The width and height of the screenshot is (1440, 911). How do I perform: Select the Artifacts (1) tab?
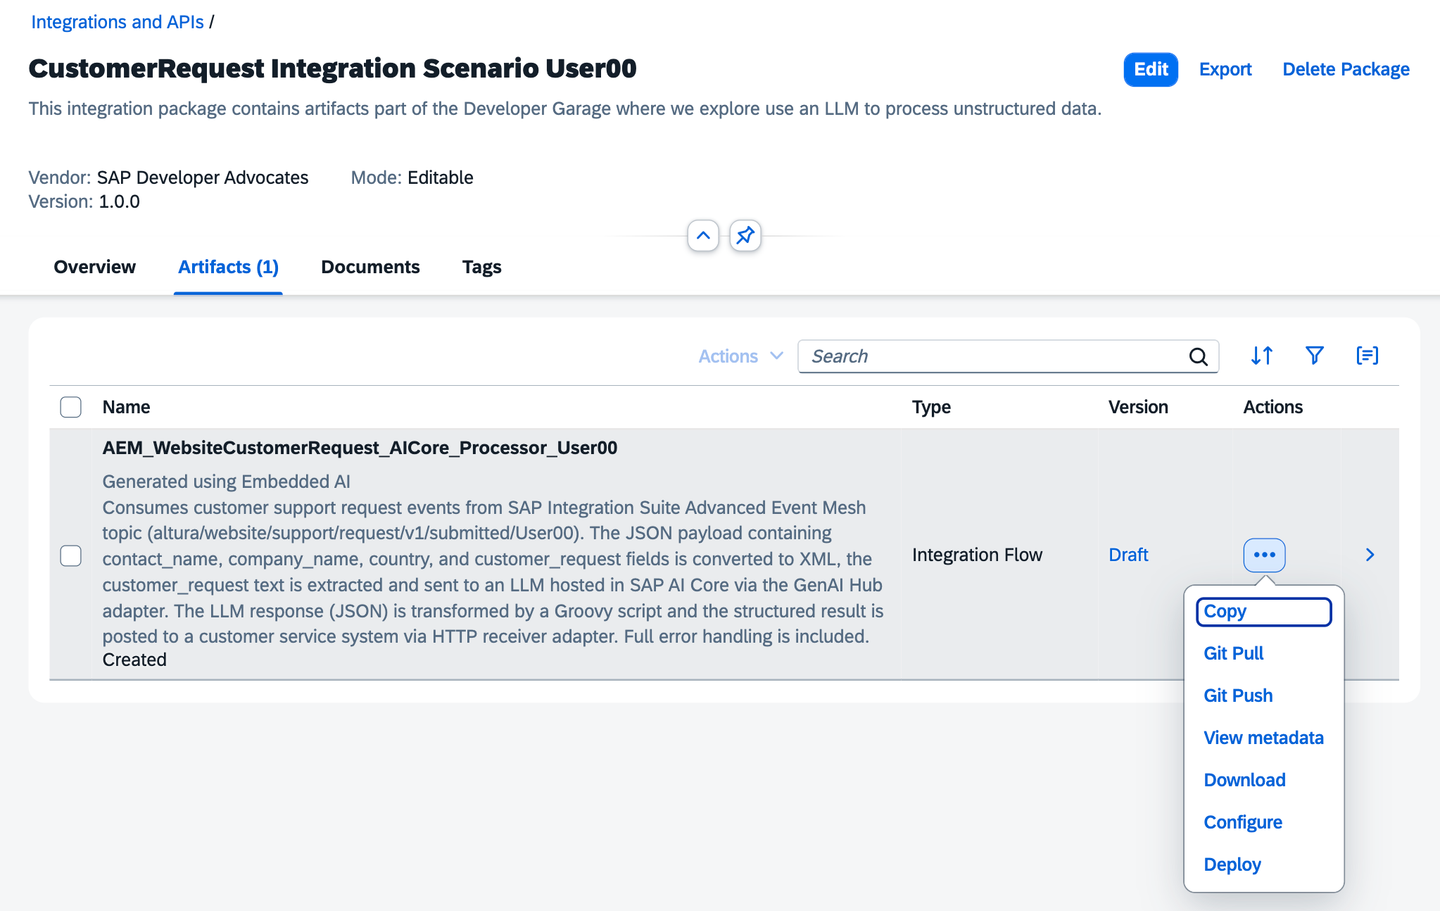coord(228,267)
